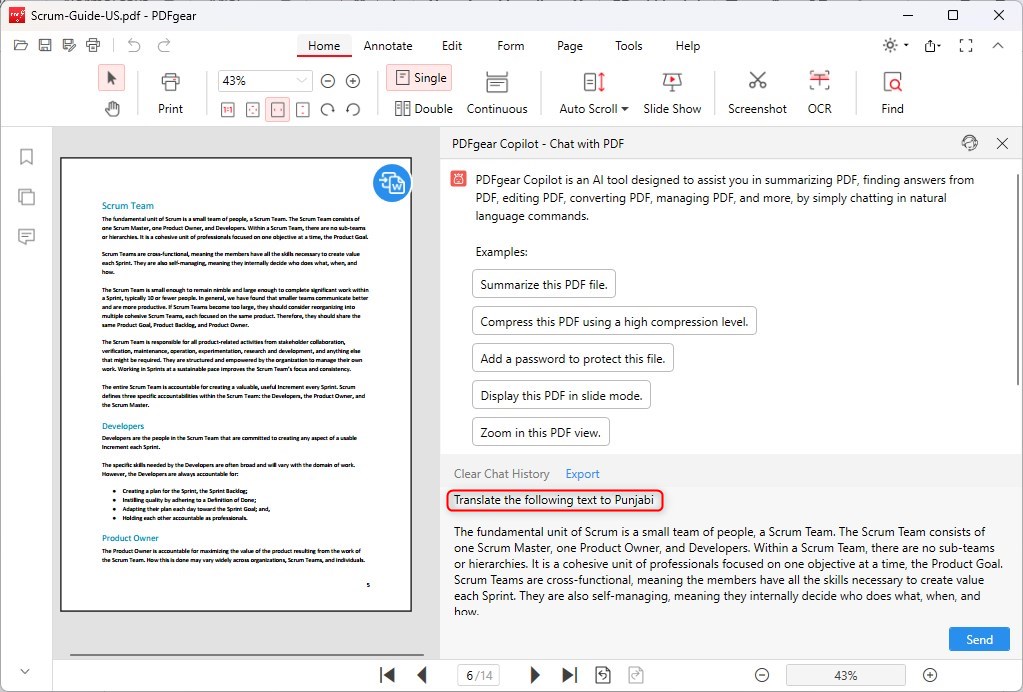Open the Find tool
1023x692 pixels.
[892, 93]
